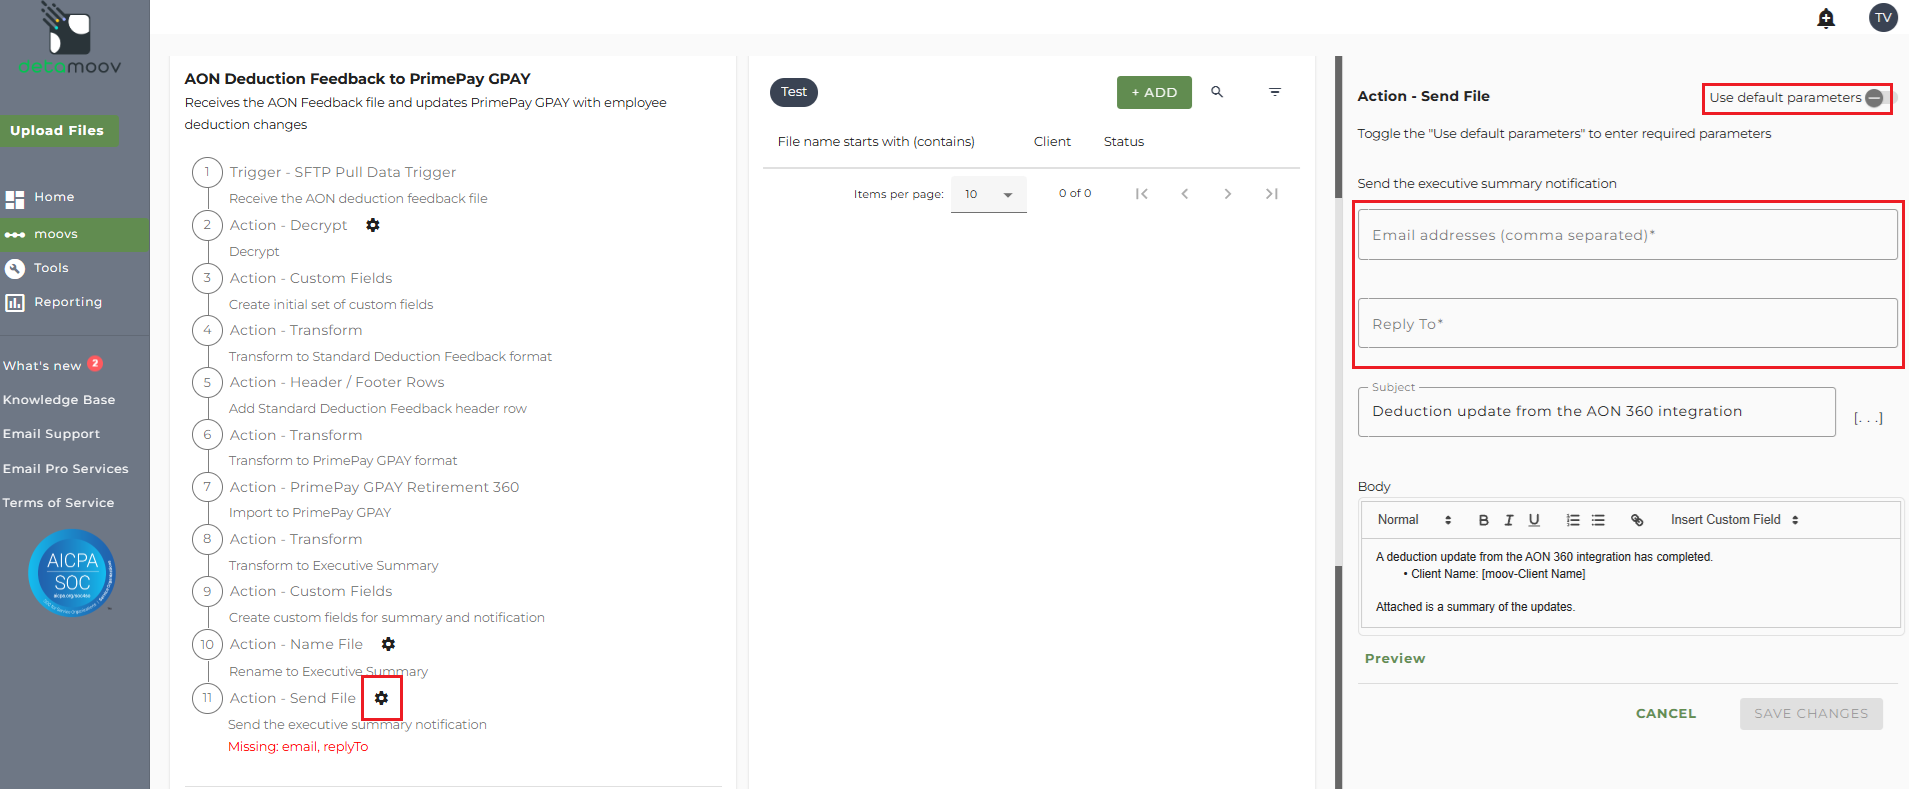The image size is (1909, 789).
Task: Go to next page of results
Action: [x=1228, y=194]
